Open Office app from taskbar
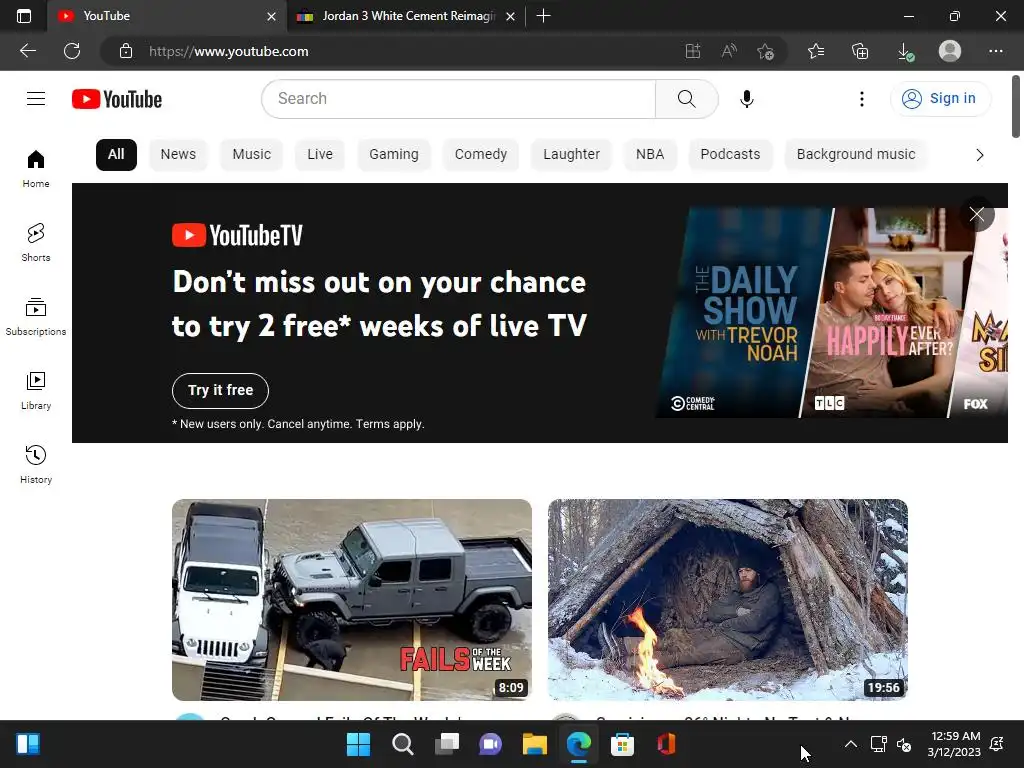This screenshot has height=768, width=1024. (x=666, y=744)
